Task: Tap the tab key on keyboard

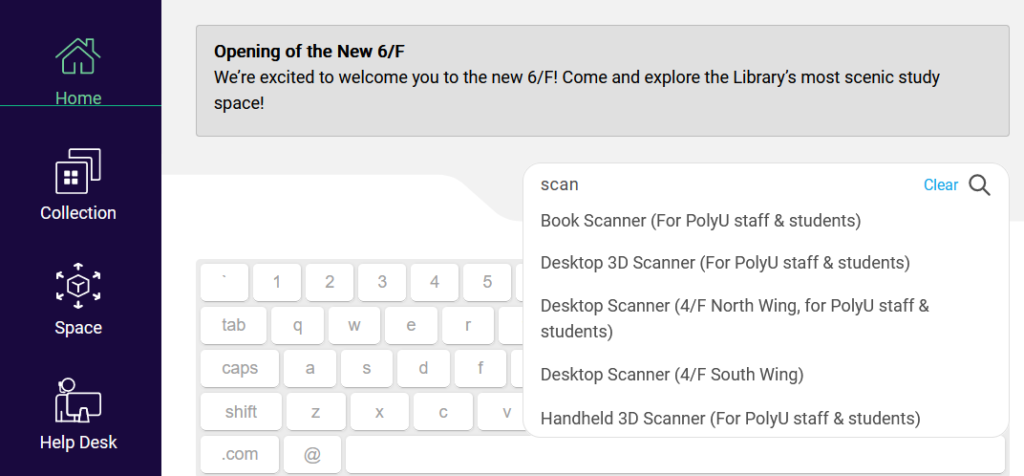Action: [x=233, y=325]
